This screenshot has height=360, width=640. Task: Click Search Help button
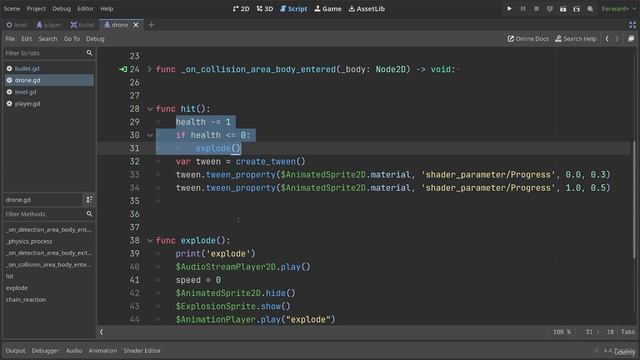pyautogui.click(x=576, y=39)
